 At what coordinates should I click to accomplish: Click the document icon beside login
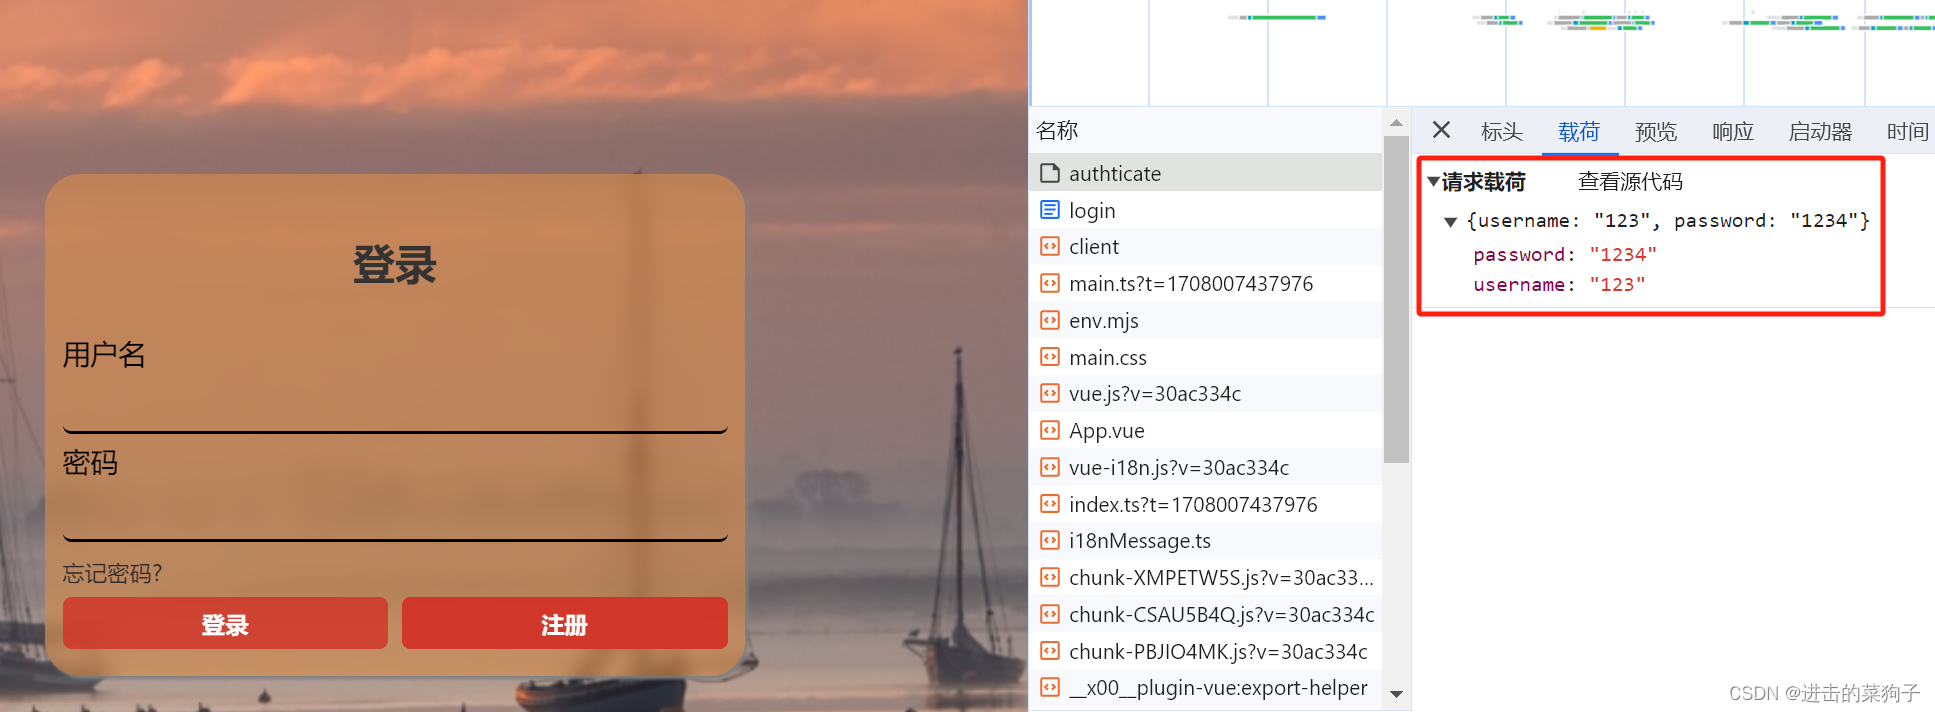(1049, 210)
